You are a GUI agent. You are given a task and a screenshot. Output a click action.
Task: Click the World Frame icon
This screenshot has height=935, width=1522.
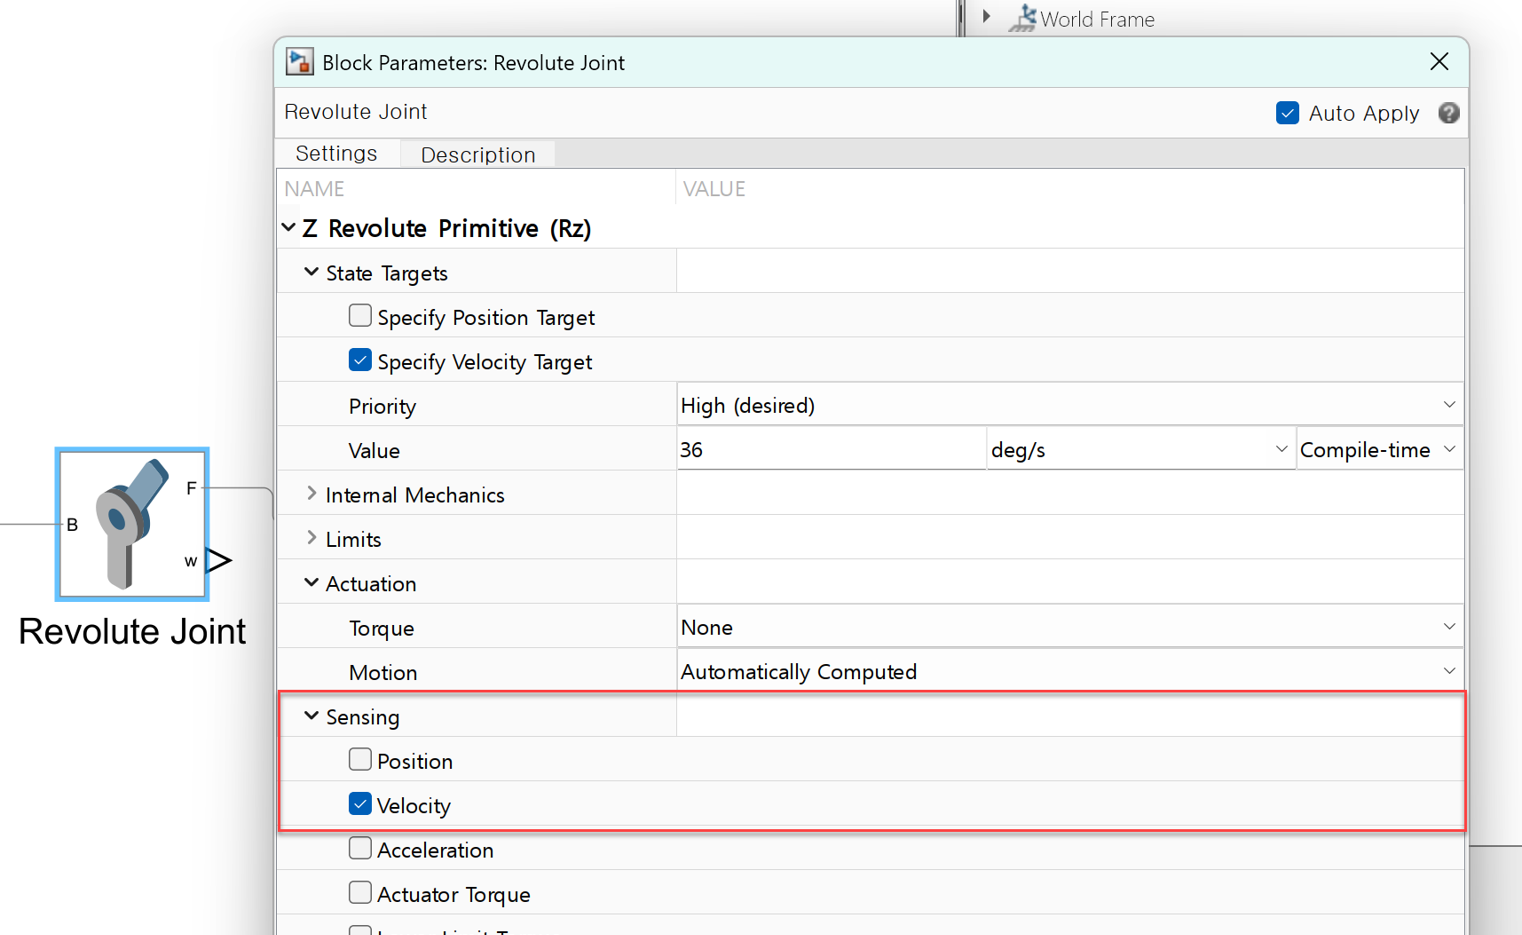[x=1021, y=18]
